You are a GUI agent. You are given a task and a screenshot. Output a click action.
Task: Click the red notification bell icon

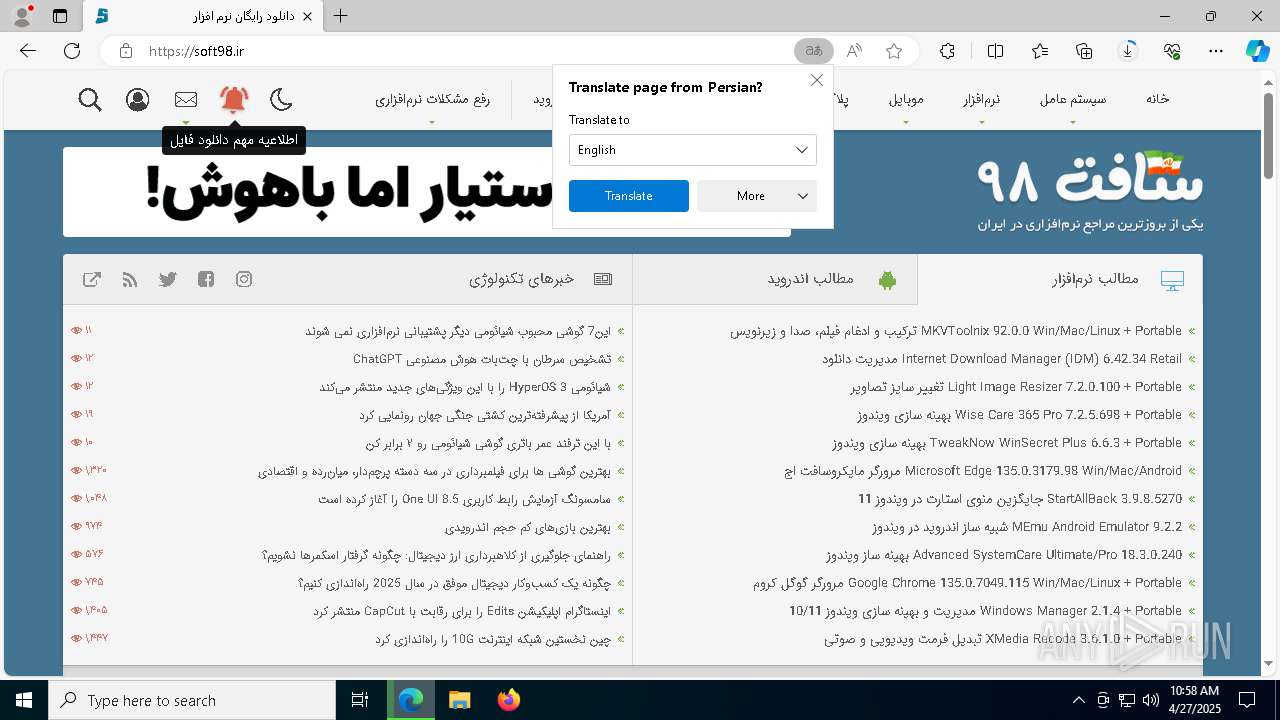pyautogui.click(x=234, y=99)
